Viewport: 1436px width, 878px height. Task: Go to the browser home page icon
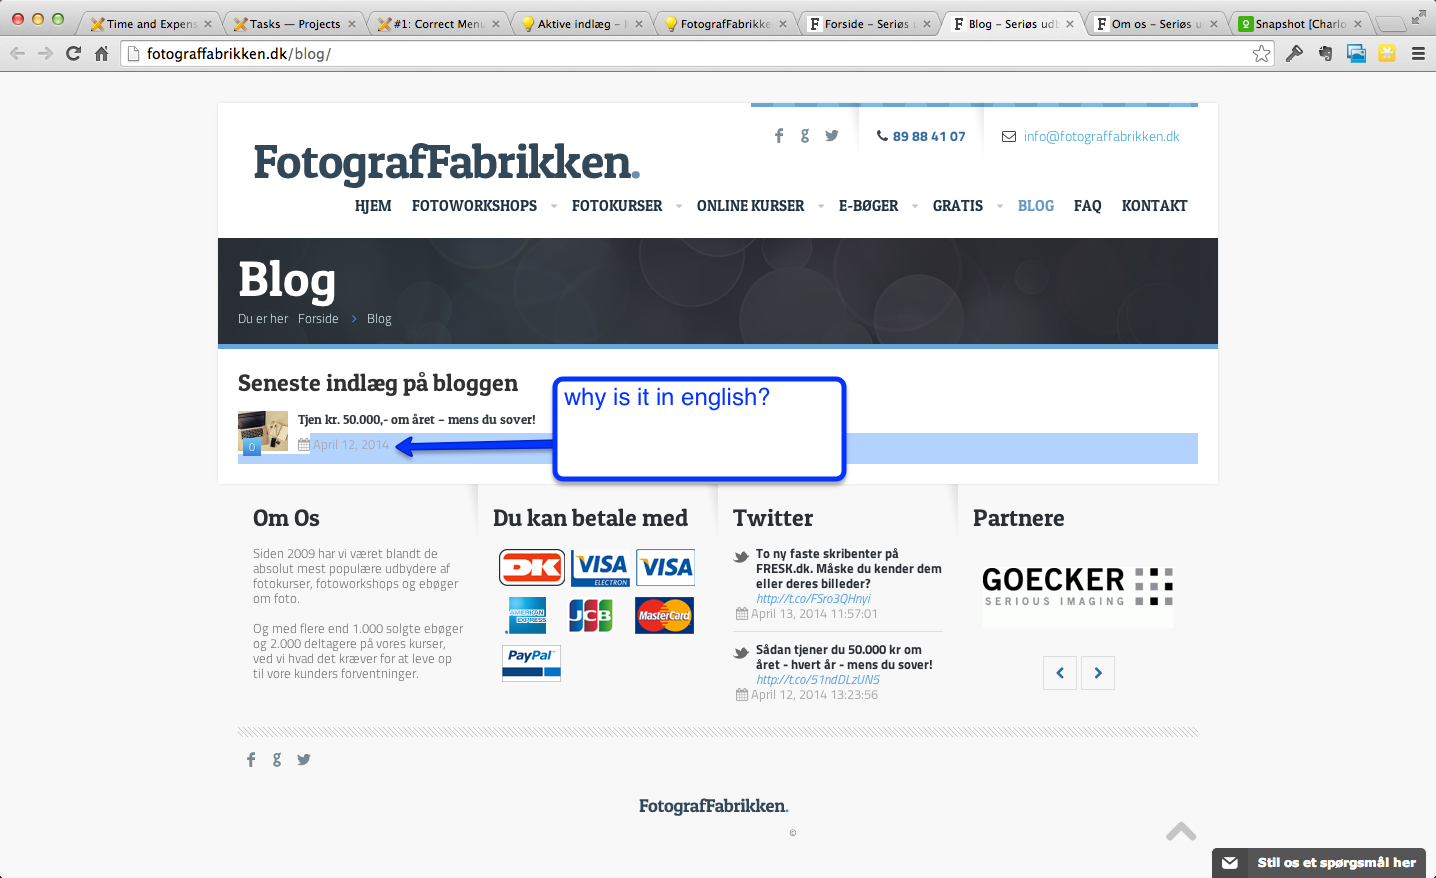click(x=101, y=54)
